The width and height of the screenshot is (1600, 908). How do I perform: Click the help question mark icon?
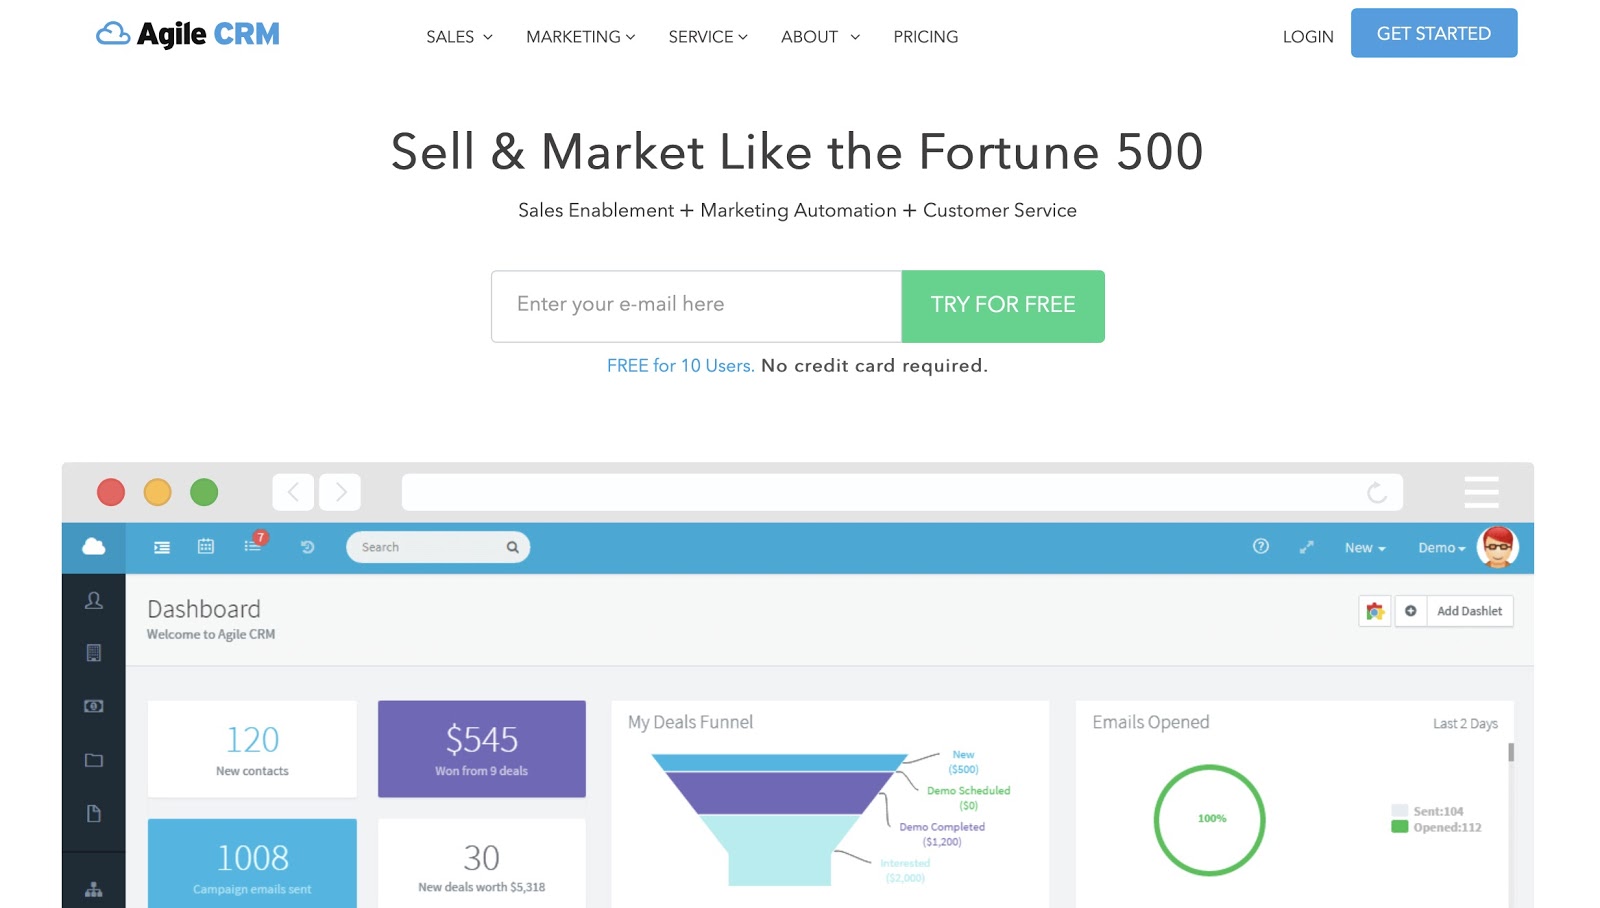click(1261, 546)
